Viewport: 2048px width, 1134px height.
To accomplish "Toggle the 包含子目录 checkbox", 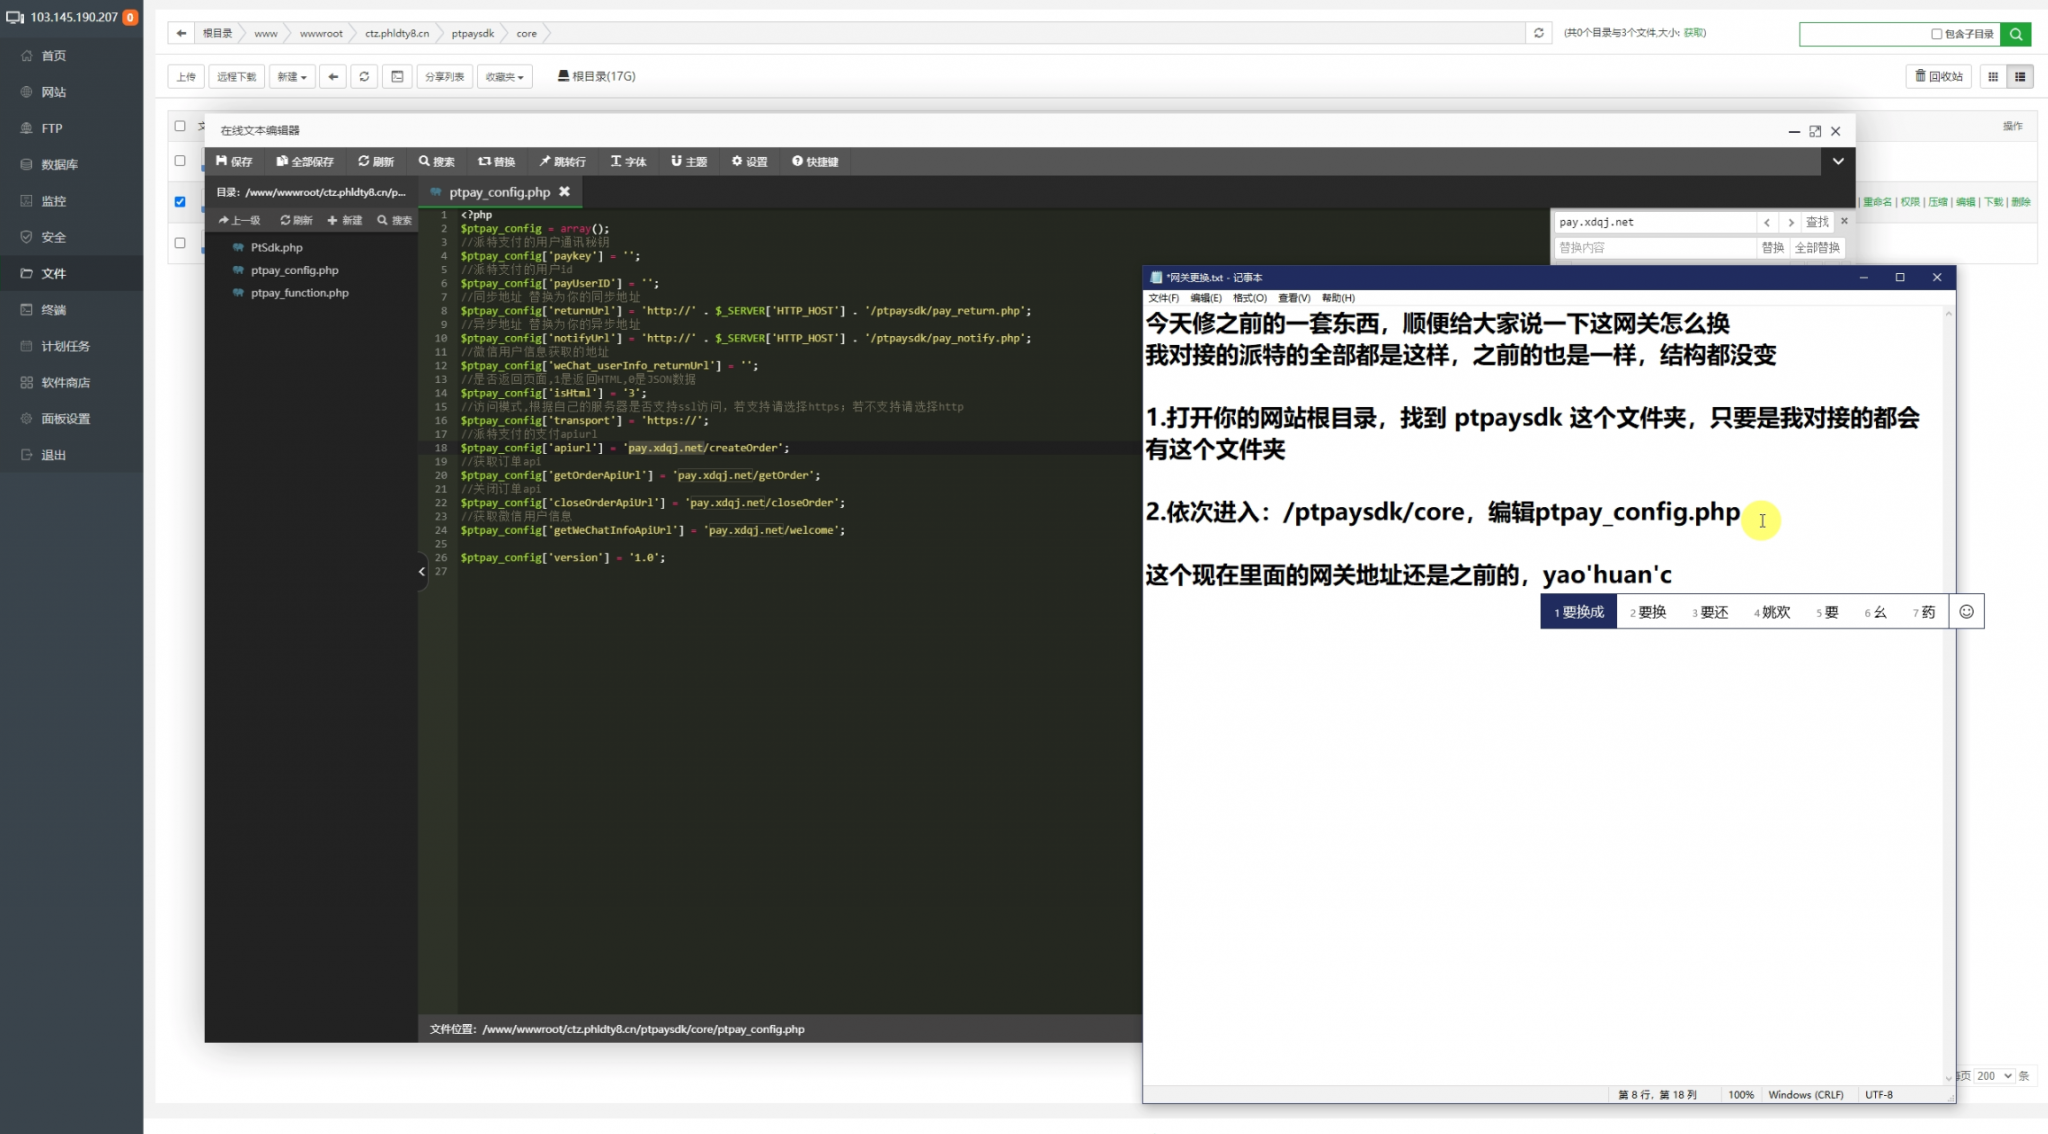I will point(1936,34).
